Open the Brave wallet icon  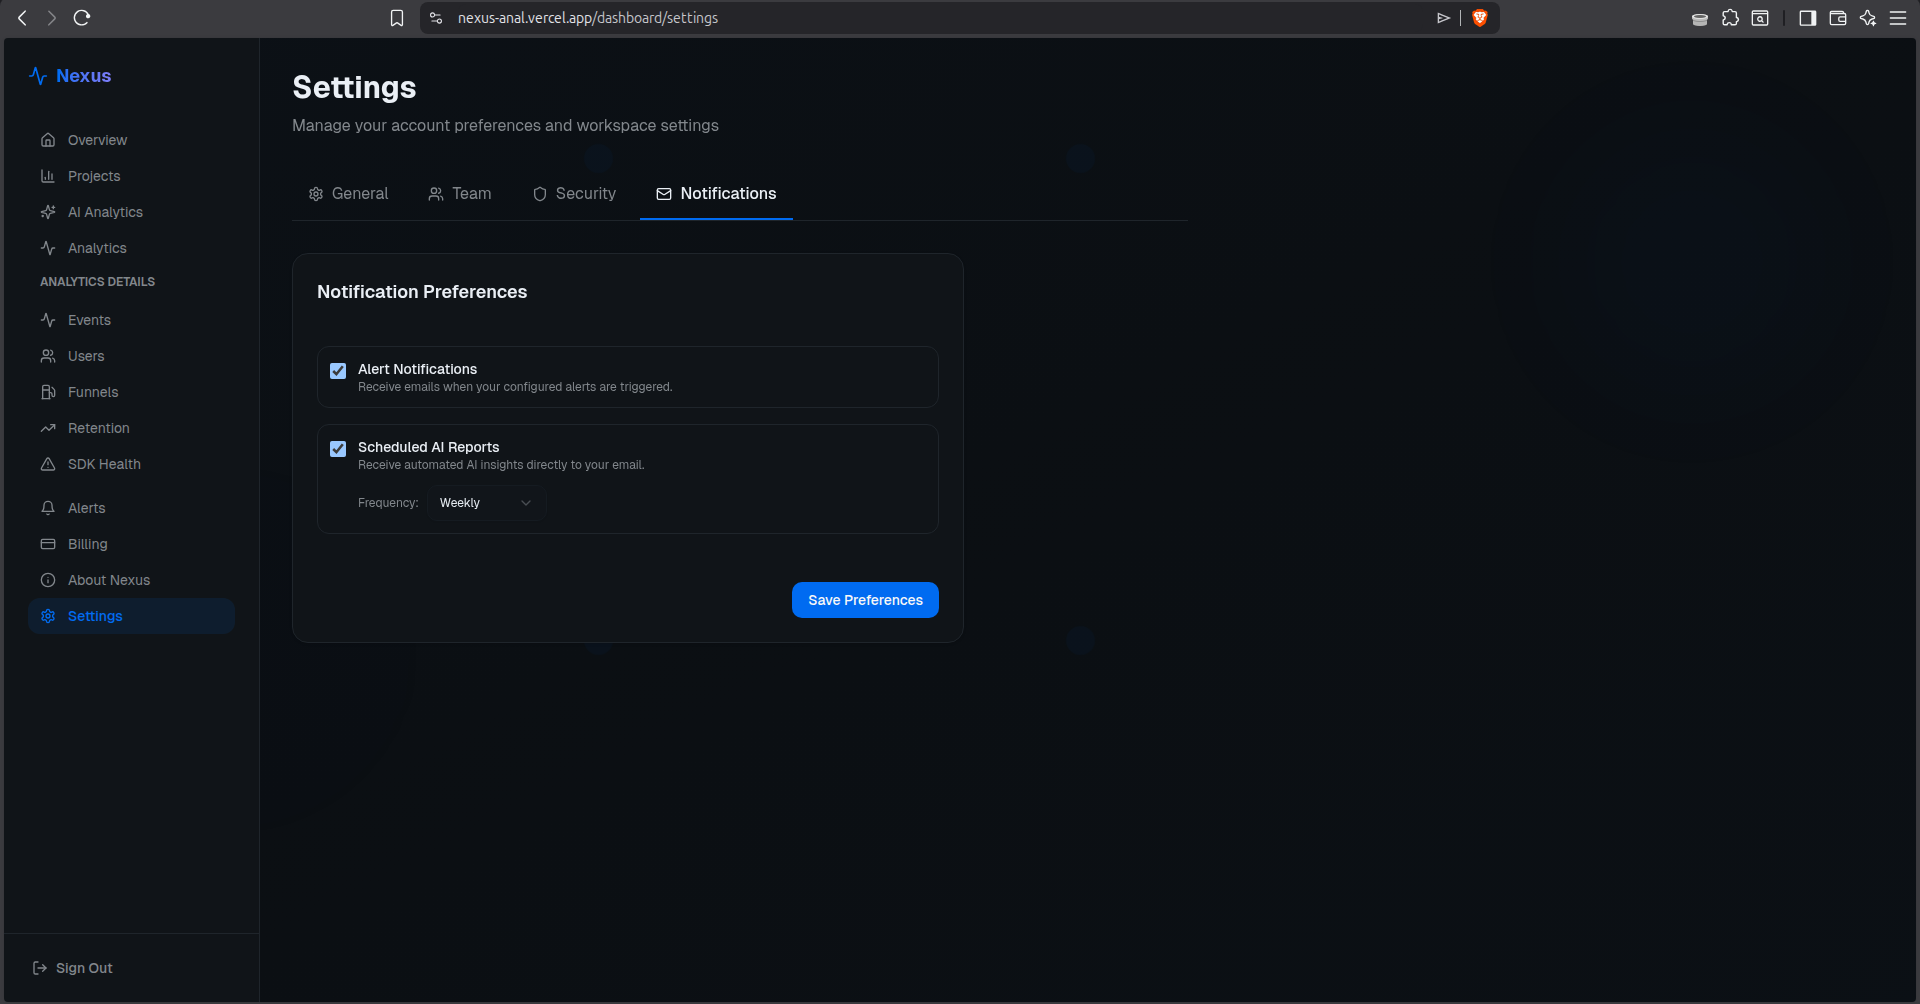click(x=1838, y=18)
